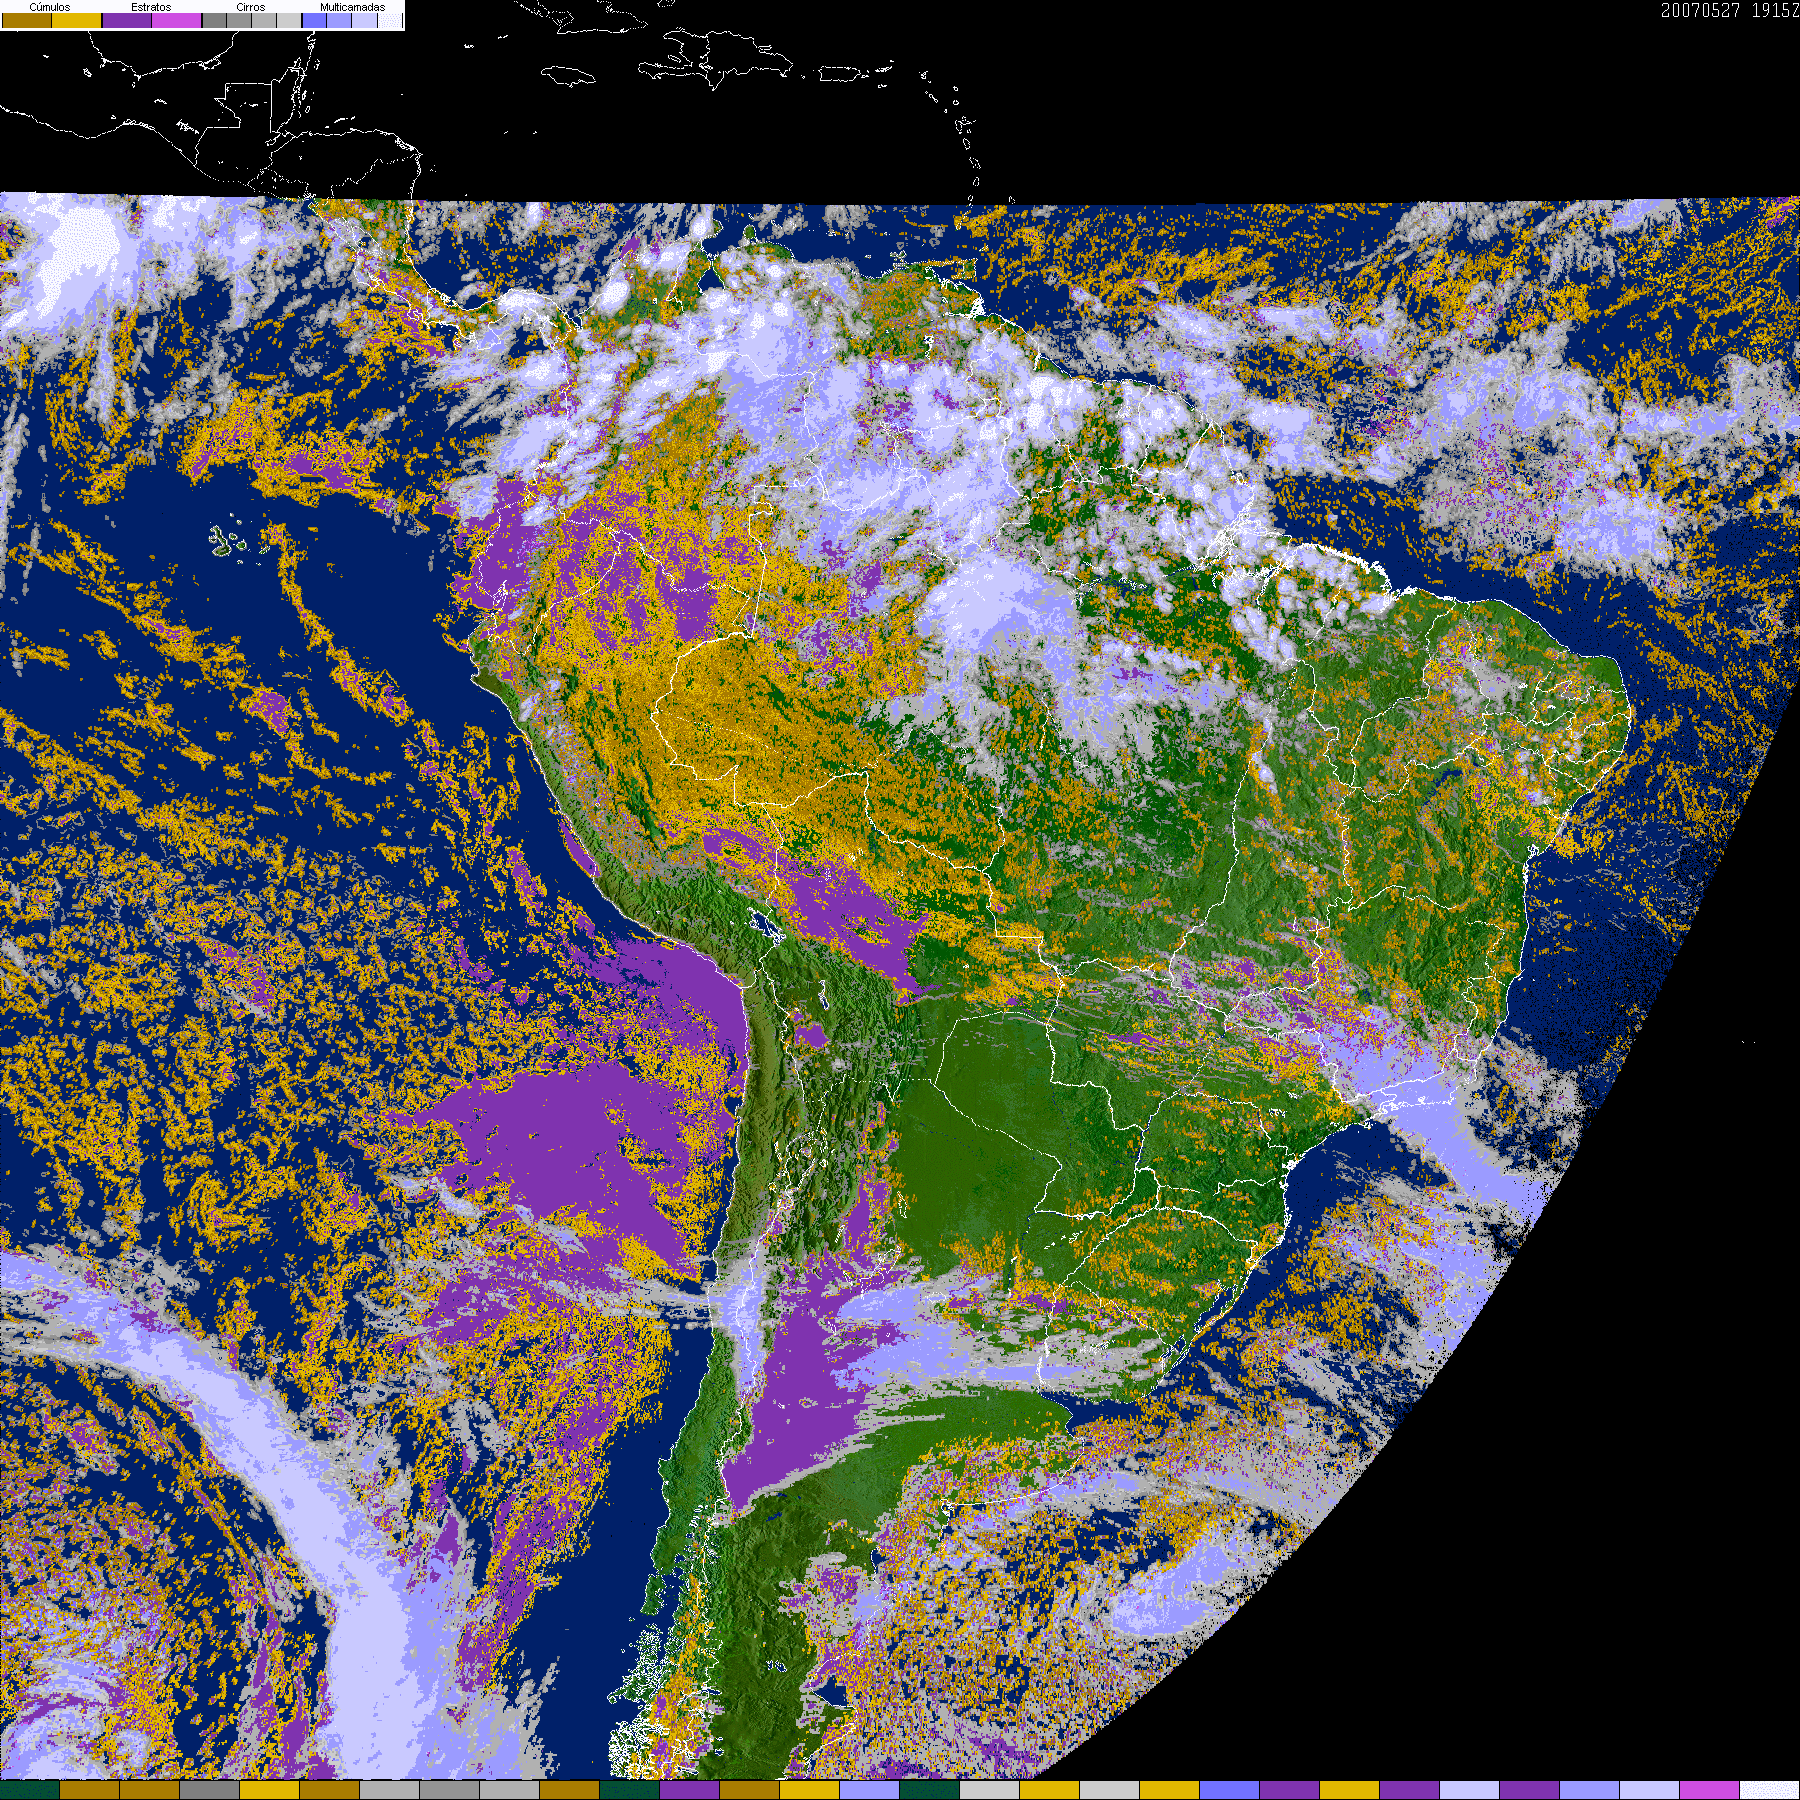Choose the lightest grey Cirros legend swatch
This screenshot has width=1800, height=1800.
(x=289, y=20)
